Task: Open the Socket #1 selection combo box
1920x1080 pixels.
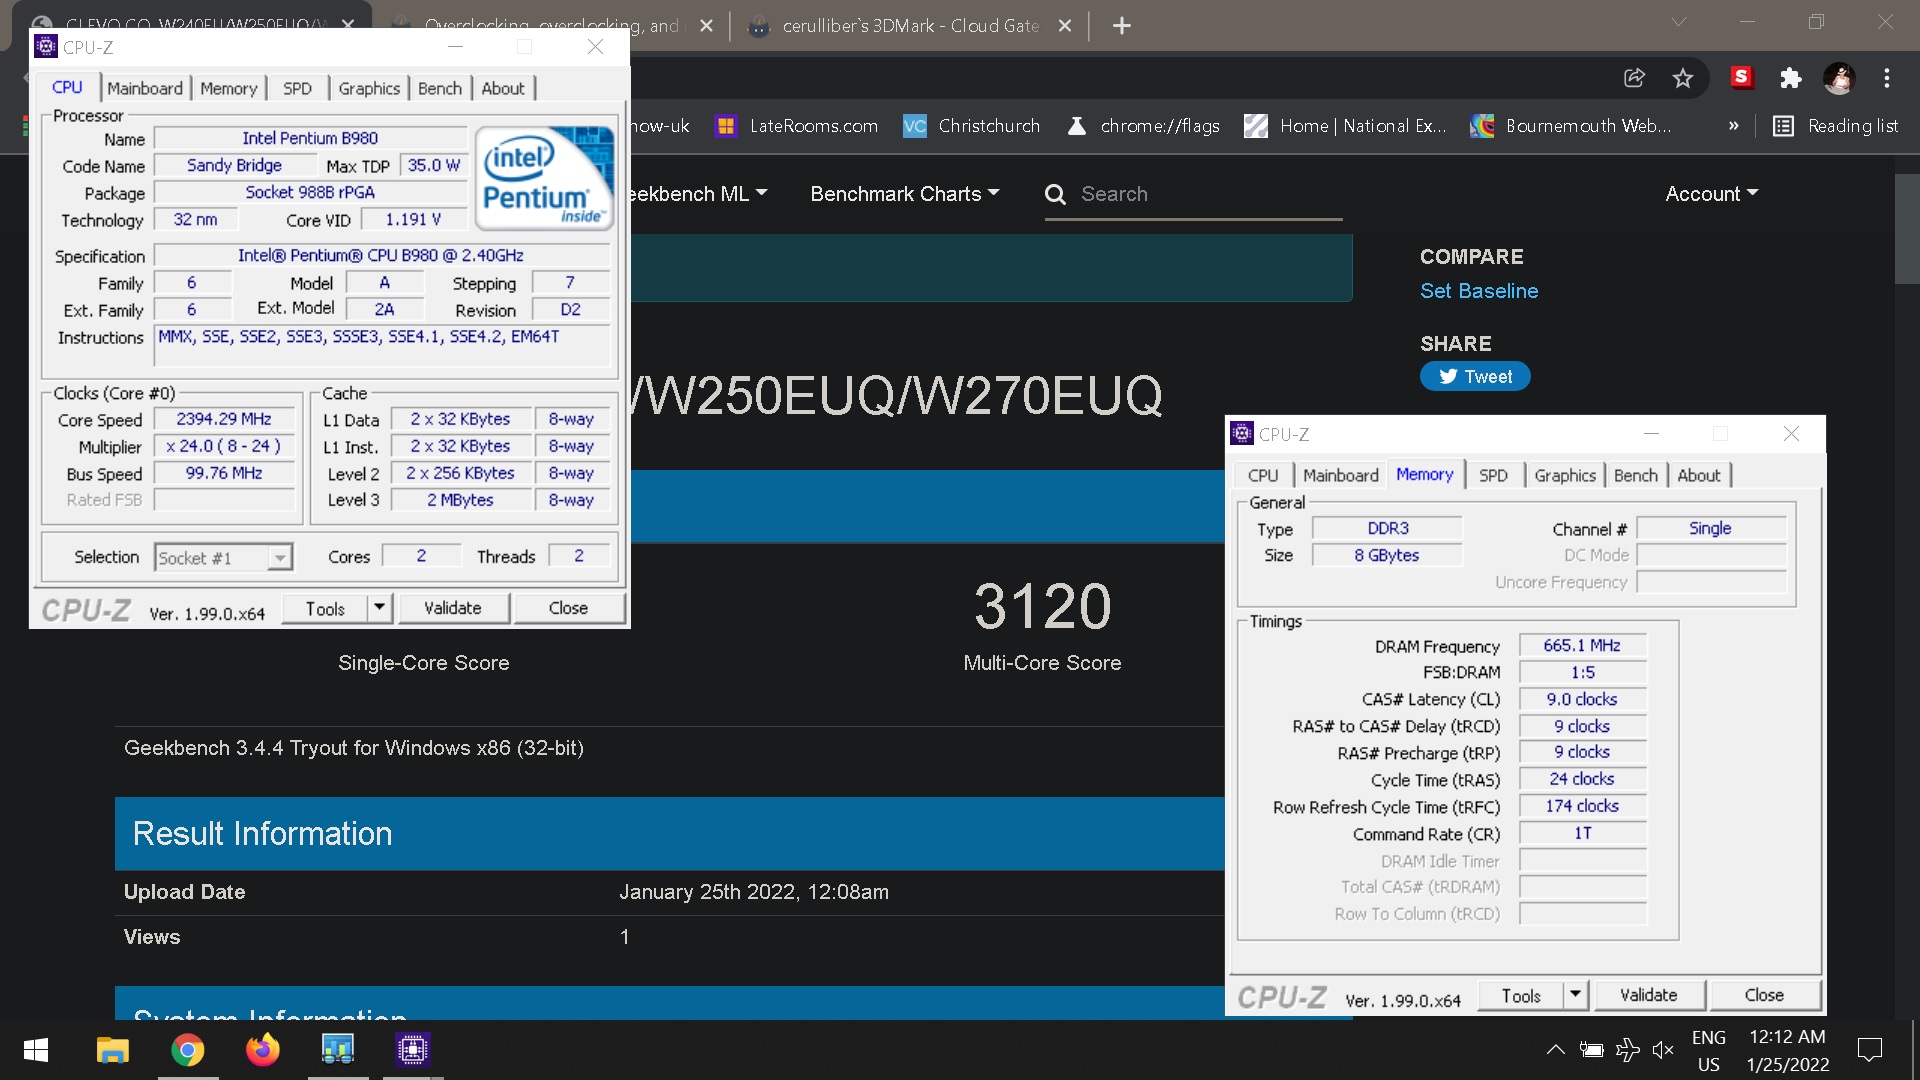Action: pos(223,558)
